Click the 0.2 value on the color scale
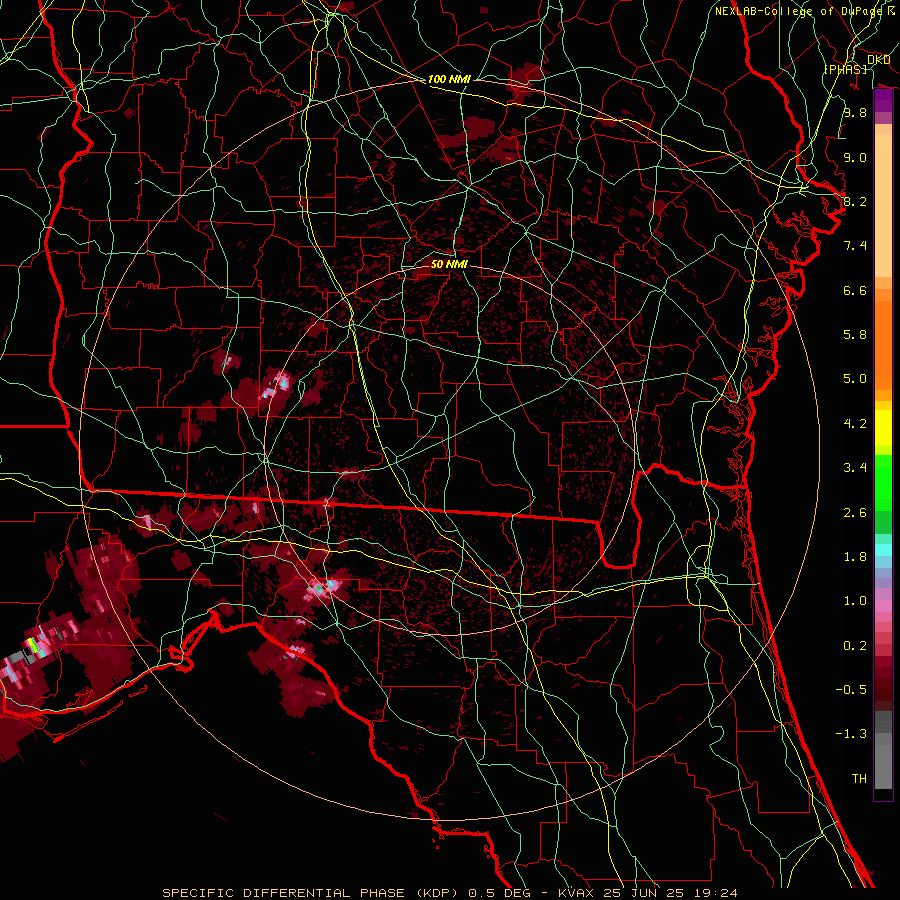 pos(855,646)
